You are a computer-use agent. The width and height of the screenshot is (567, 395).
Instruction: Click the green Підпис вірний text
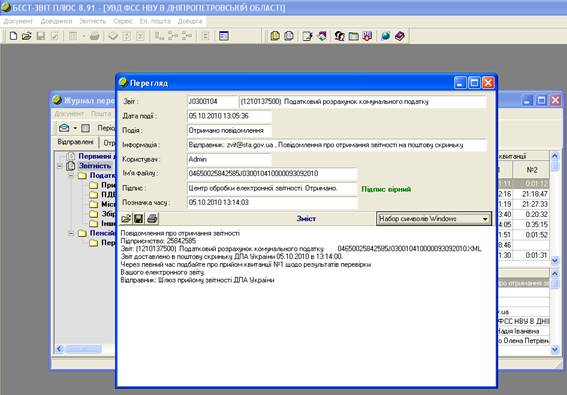(386, 189)
